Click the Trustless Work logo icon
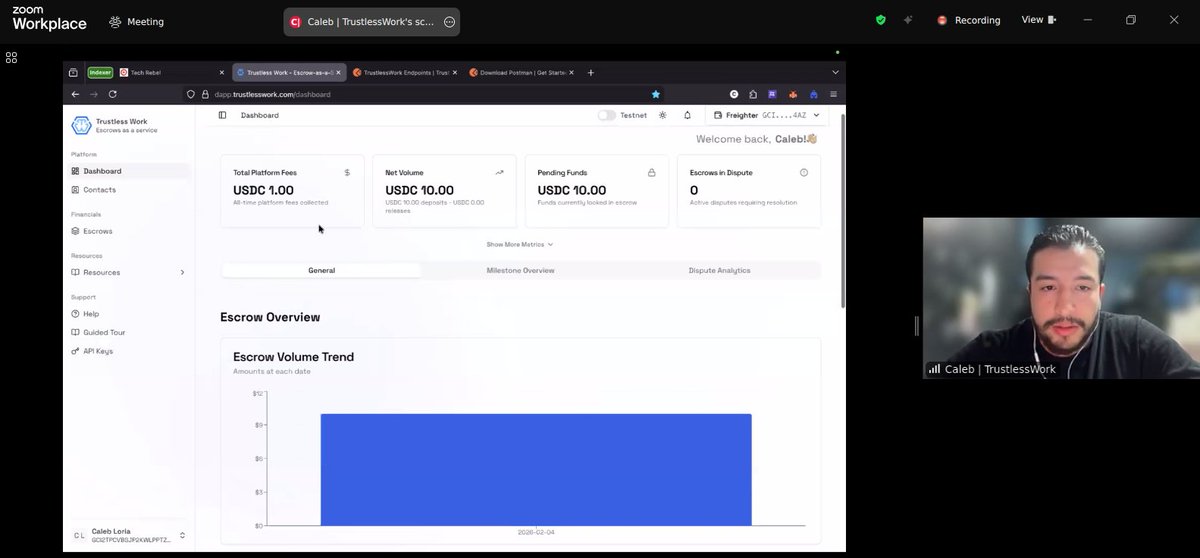This screenshot has height=558, width=1200. pos(81,125)
